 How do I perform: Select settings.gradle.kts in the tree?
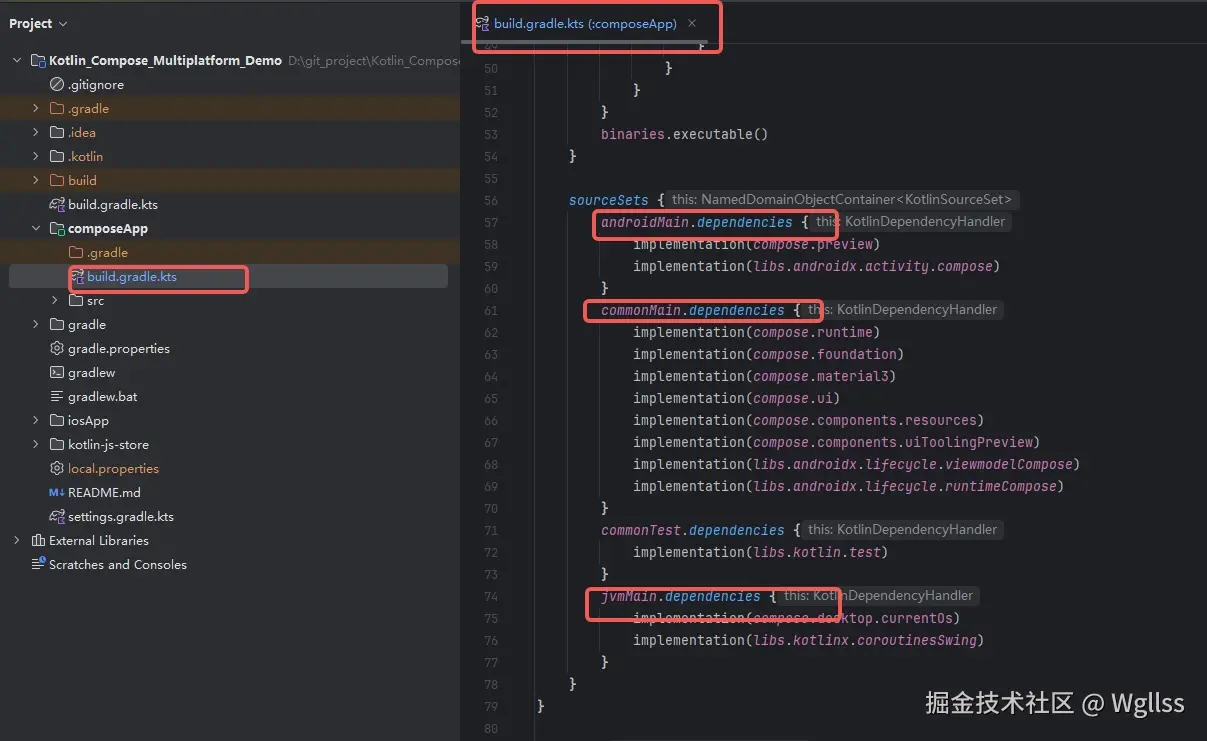121,516
